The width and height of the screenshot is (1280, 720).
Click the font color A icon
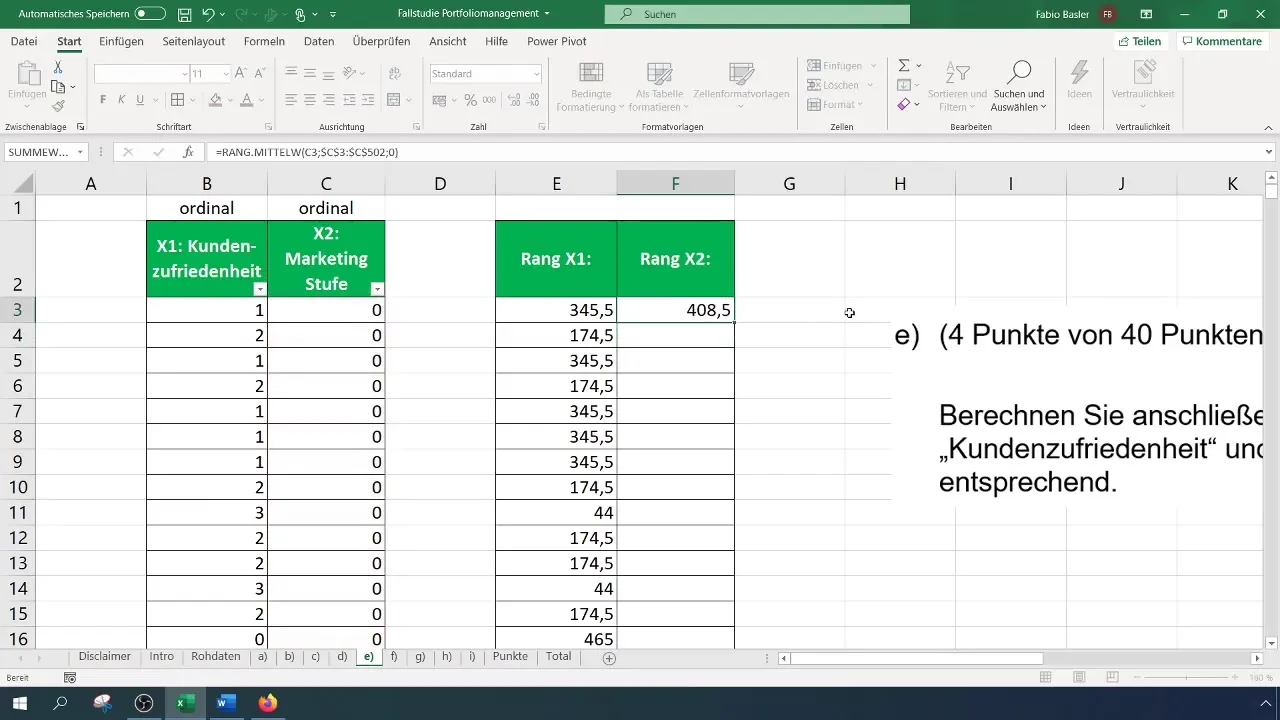point(245,100)
